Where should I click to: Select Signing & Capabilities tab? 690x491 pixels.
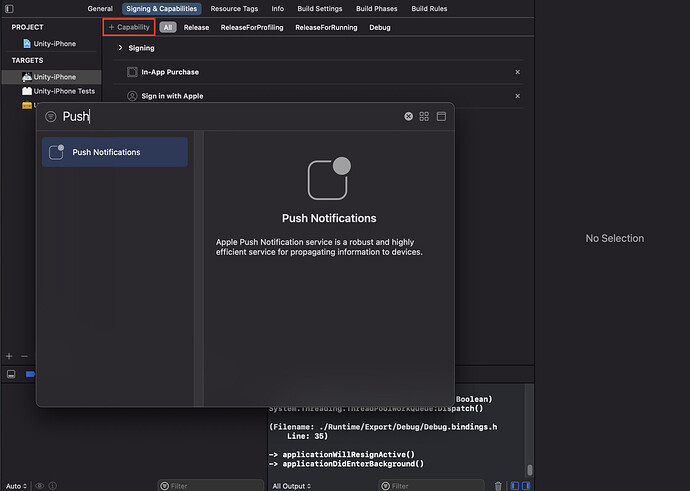point(161,8)
